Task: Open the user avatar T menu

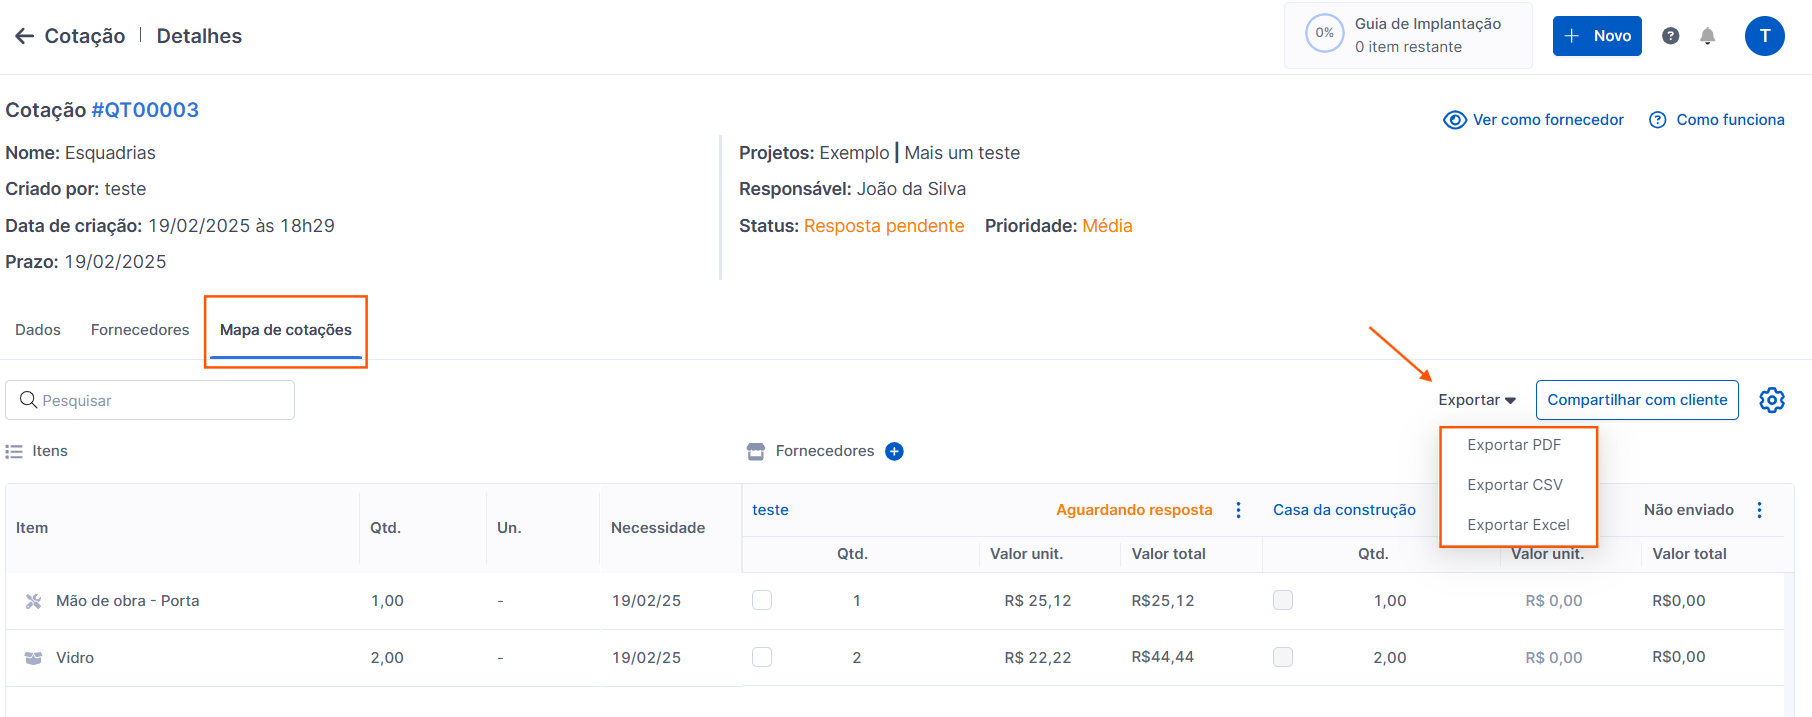Action: (x=1764, y=36)
